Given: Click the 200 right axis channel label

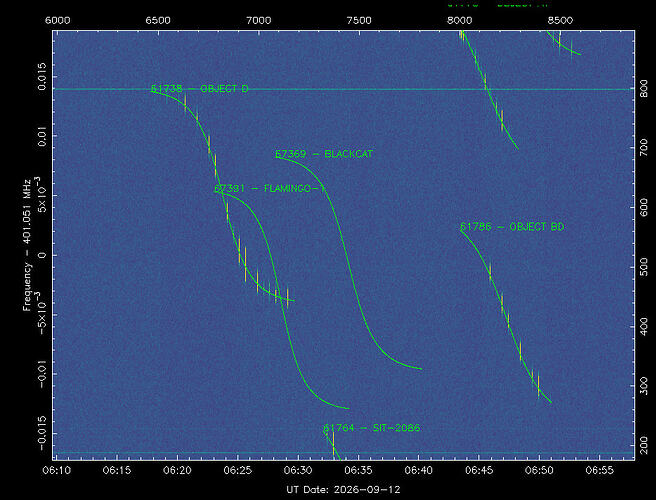Looking at the screenshot, I should pos(644,445).
